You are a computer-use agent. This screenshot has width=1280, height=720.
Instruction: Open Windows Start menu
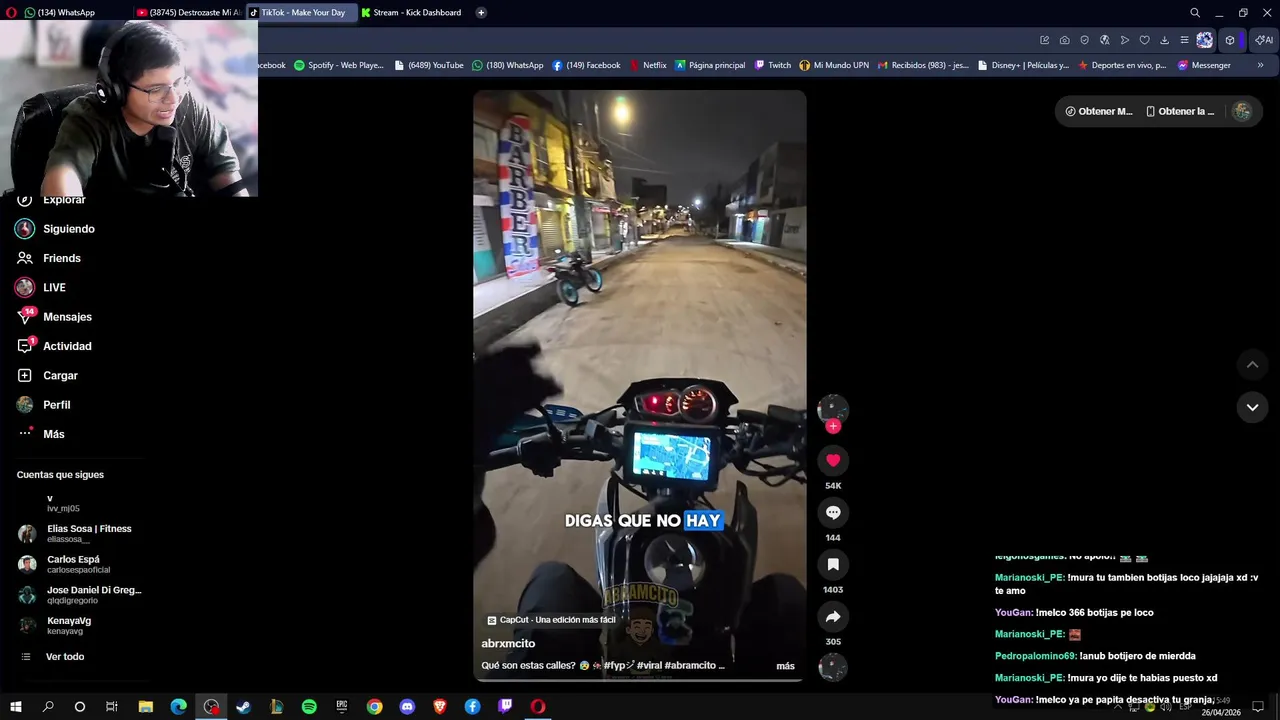15,706
